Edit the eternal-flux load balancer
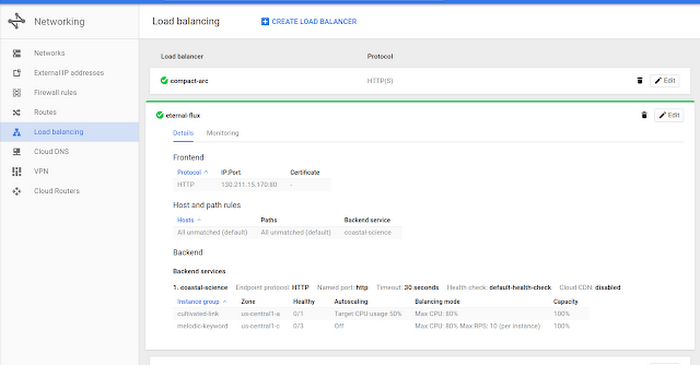 [669, 115]
